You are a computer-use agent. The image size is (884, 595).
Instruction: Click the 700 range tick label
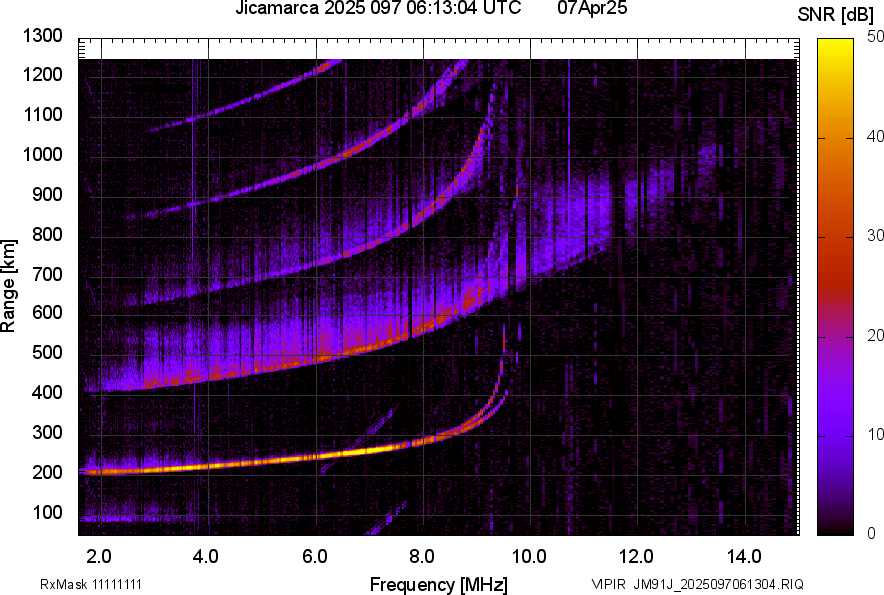47,274
